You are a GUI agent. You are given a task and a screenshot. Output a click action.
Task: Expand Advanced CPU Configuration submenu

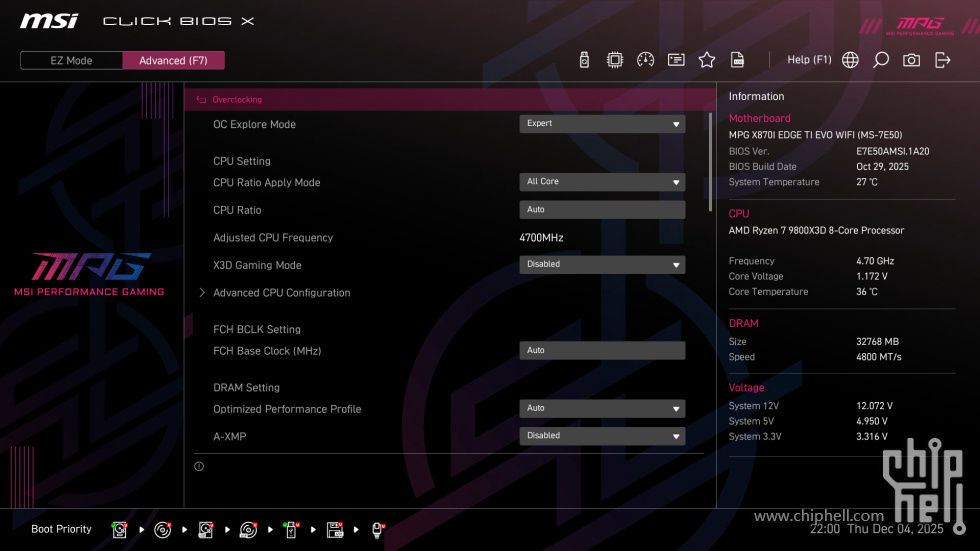pyautogui.click(x=281, y=293)
